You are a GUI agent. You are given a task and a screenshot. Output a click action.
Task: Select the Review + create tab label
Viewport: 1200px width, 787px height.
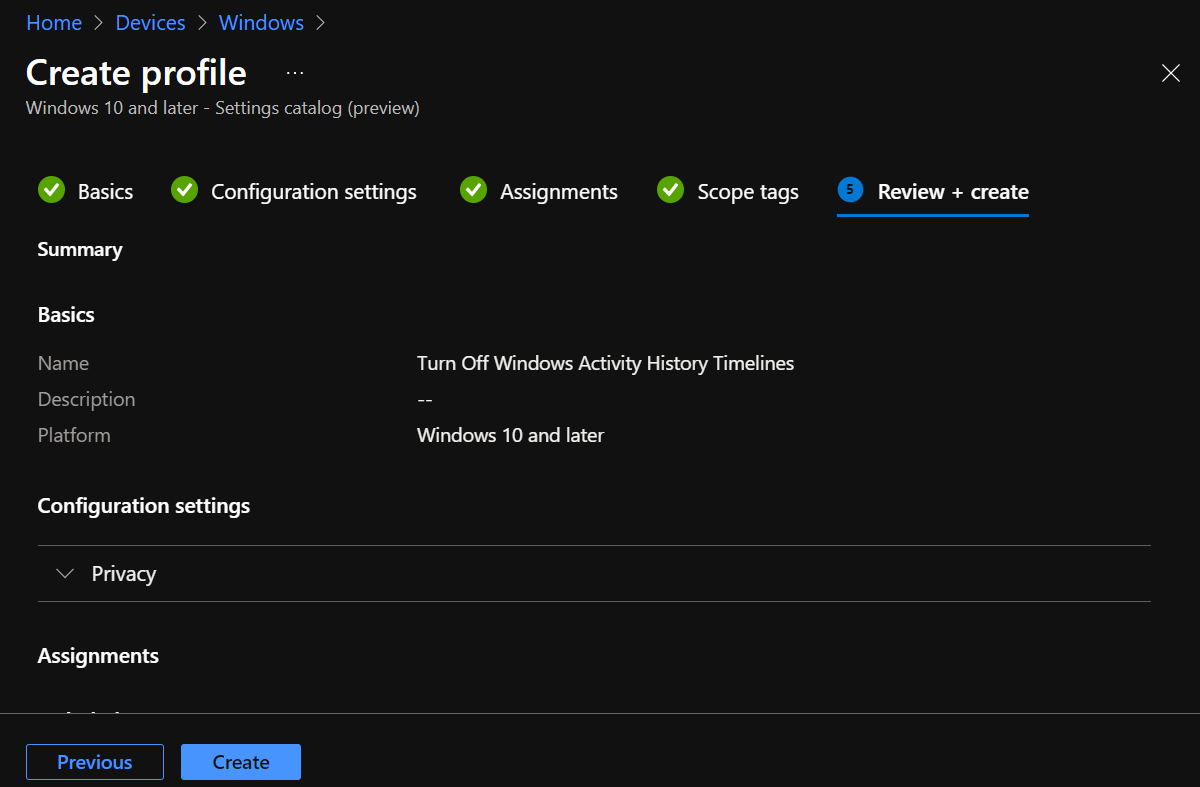953,192
